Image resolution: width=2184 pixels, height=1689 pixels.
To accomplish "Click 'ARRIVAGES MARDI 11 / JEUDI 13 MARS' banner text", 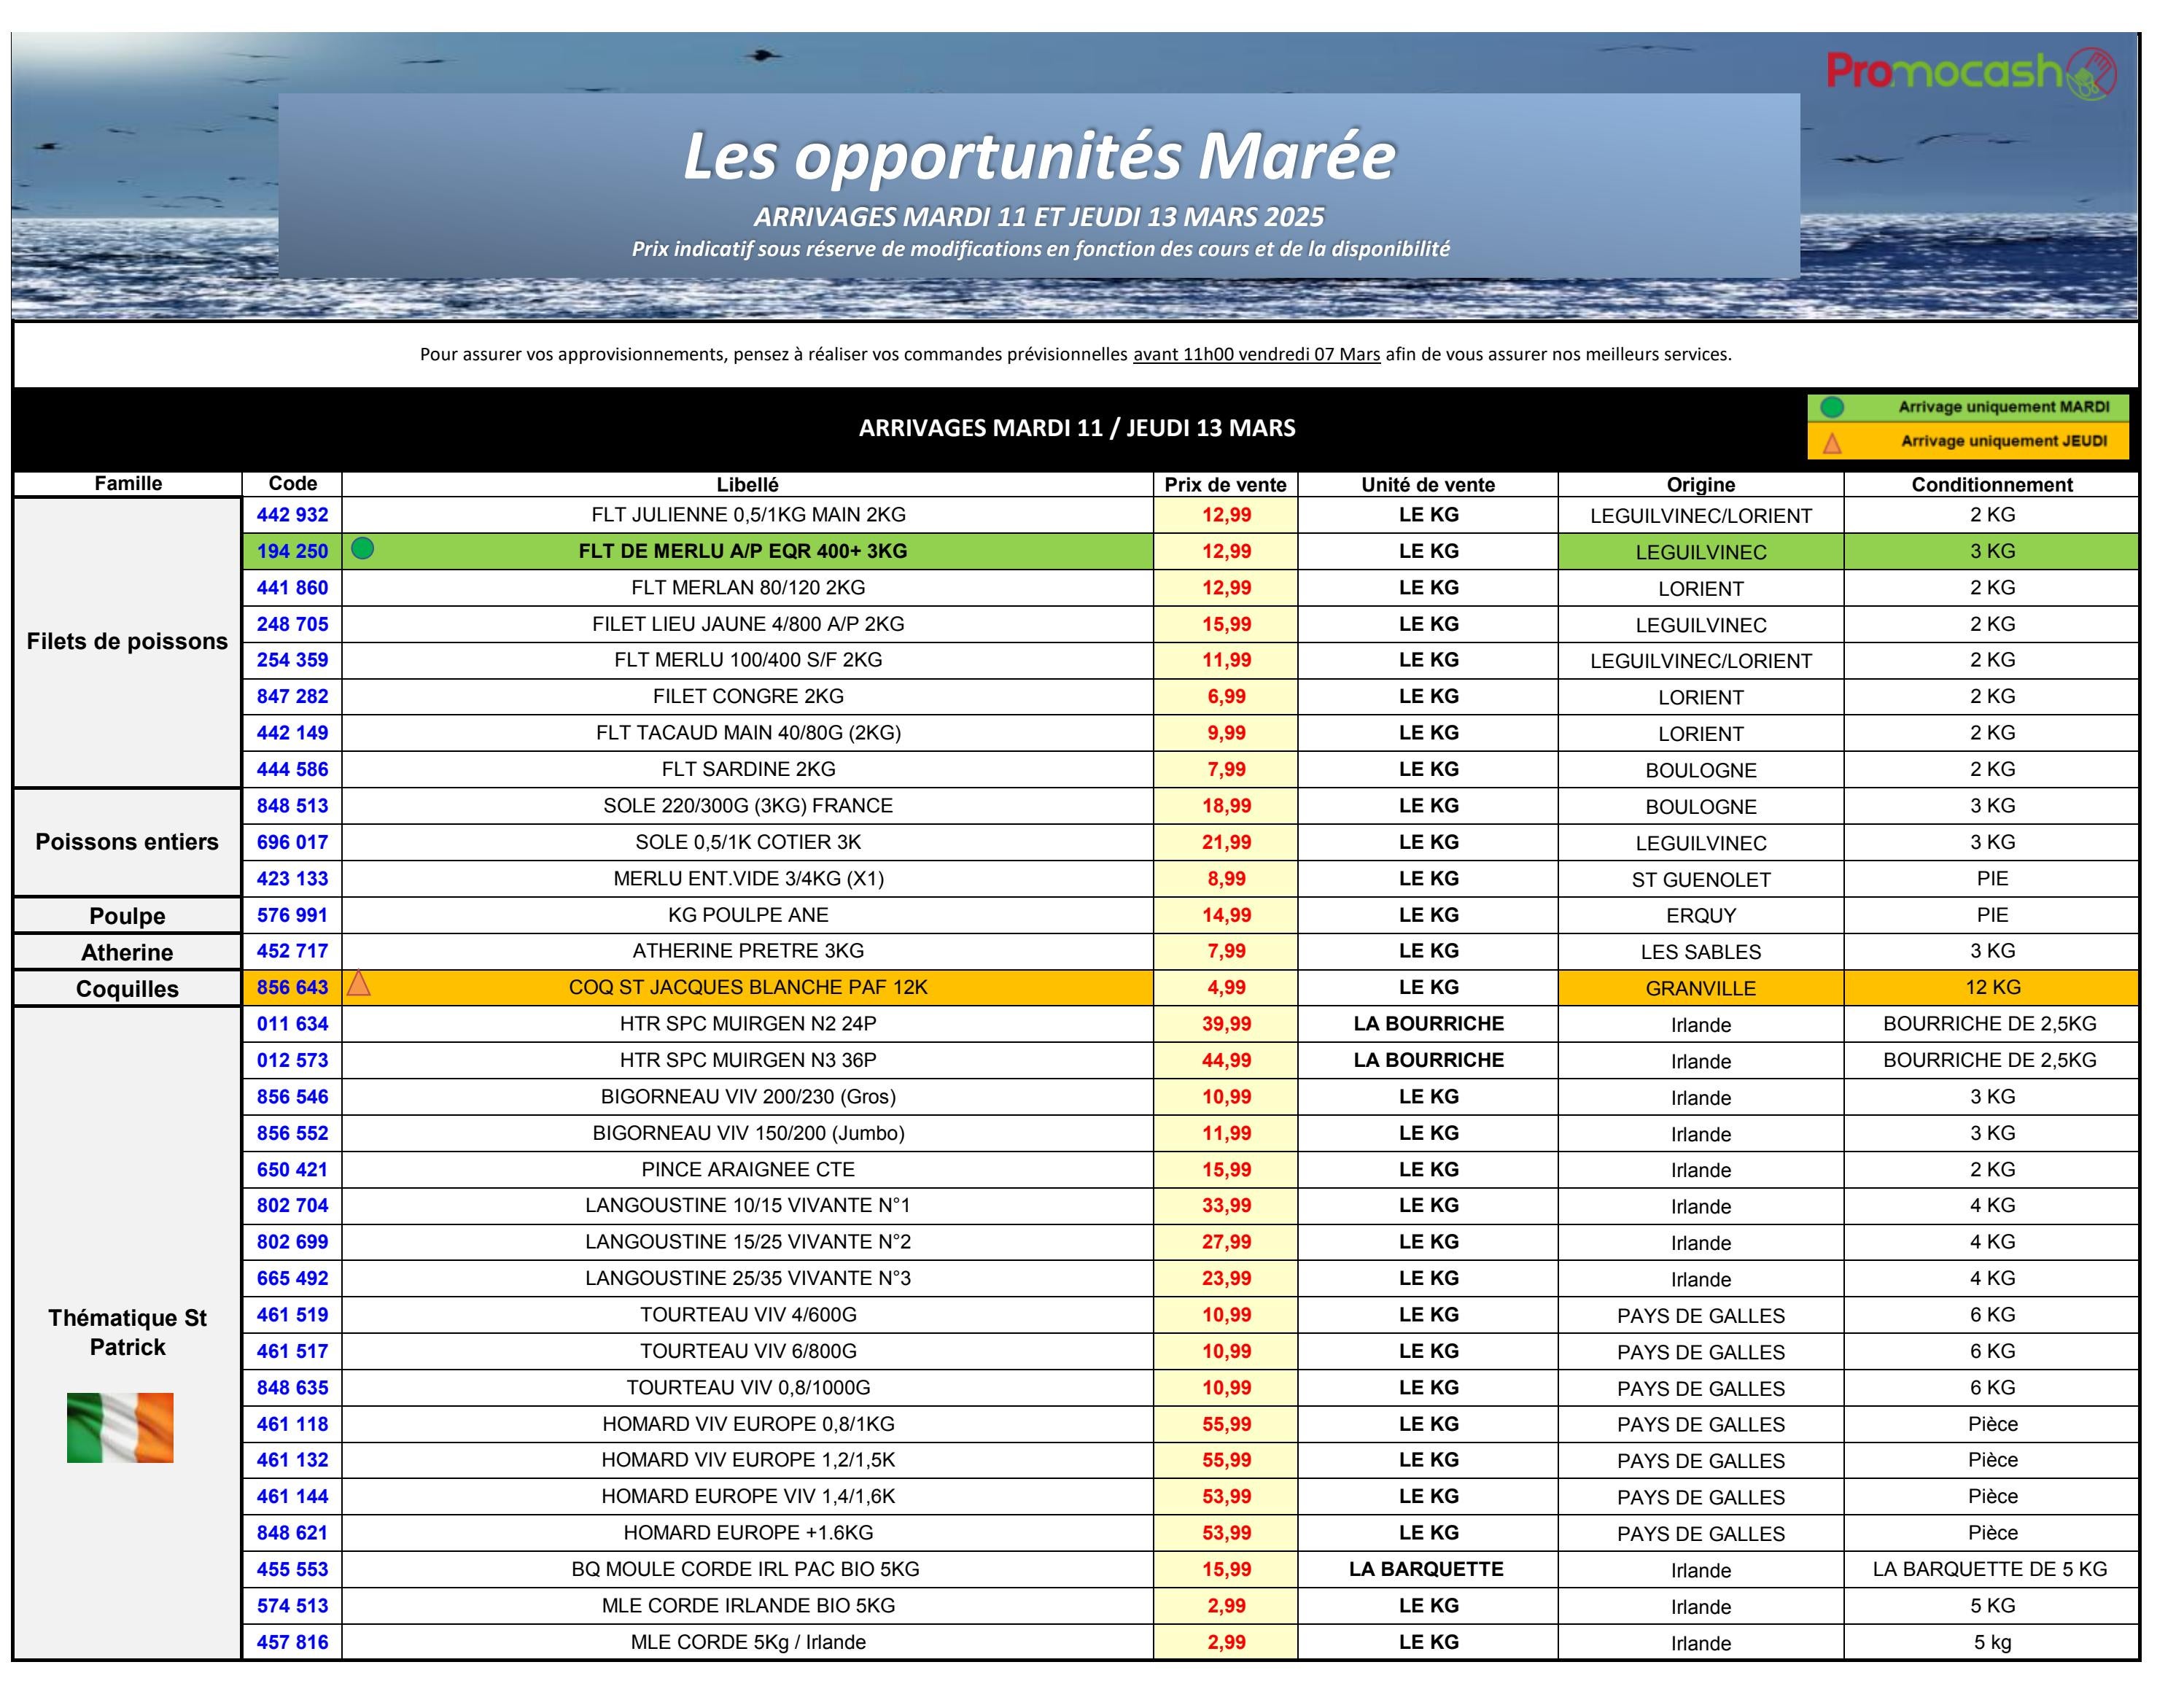I will coord(1077,428).
